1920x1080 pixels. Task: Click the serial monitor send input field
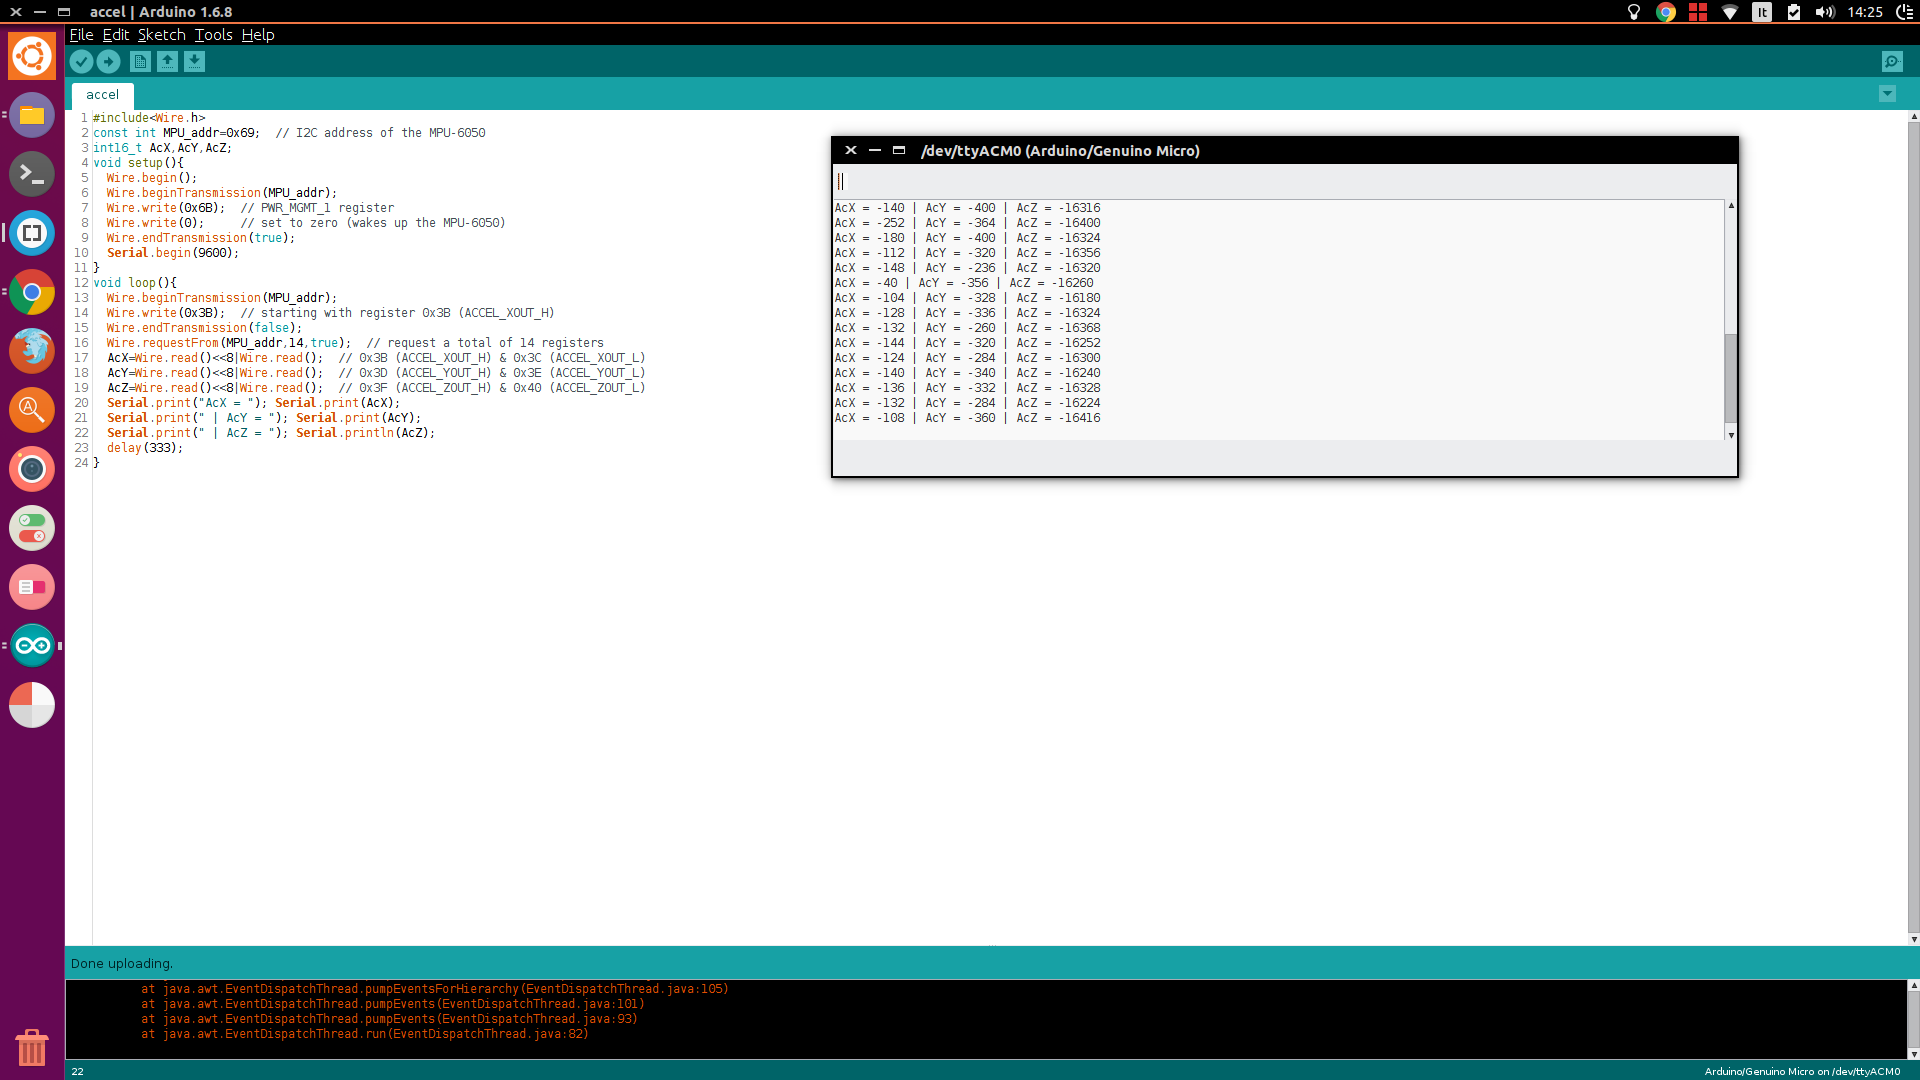1280,181
